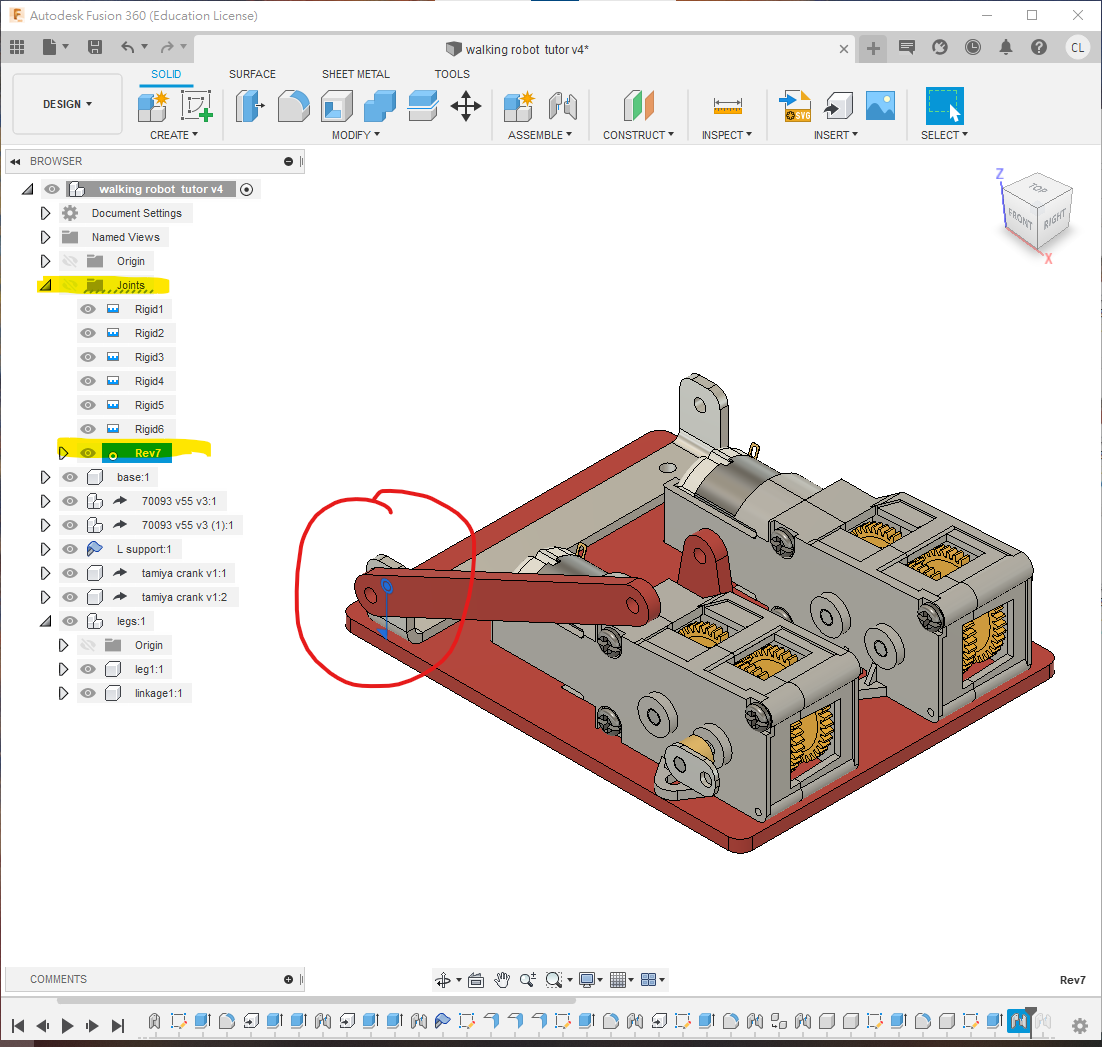
Task: Click the Measure ruler icon in Inspect
Action: (727, 105)
